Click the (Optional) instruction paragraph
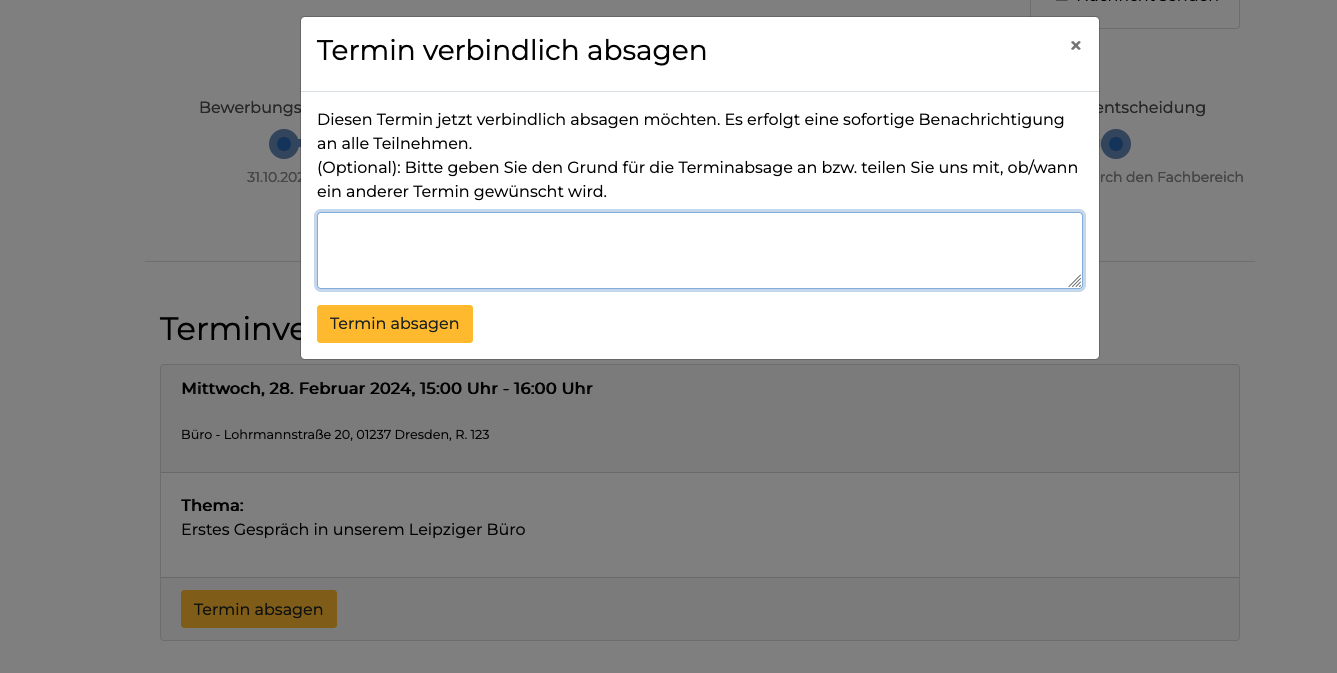Image resolution: width=1337 pixels, height=673 pixels. click(697, 180)
